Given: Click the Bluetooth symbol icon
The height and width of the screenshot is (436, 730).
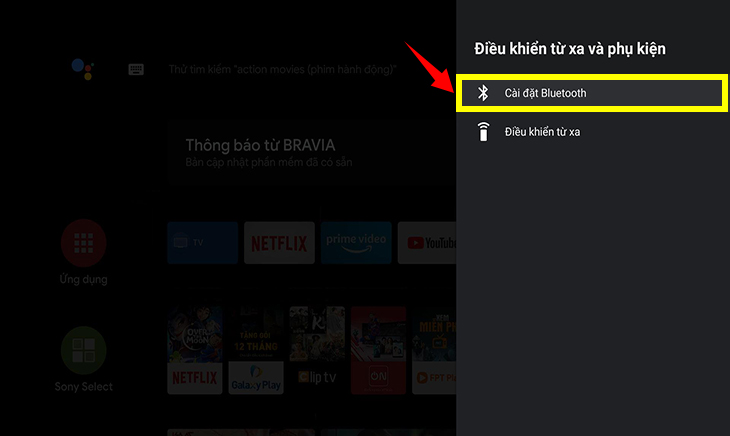Looking at the screenshot, I should [483, 93].
